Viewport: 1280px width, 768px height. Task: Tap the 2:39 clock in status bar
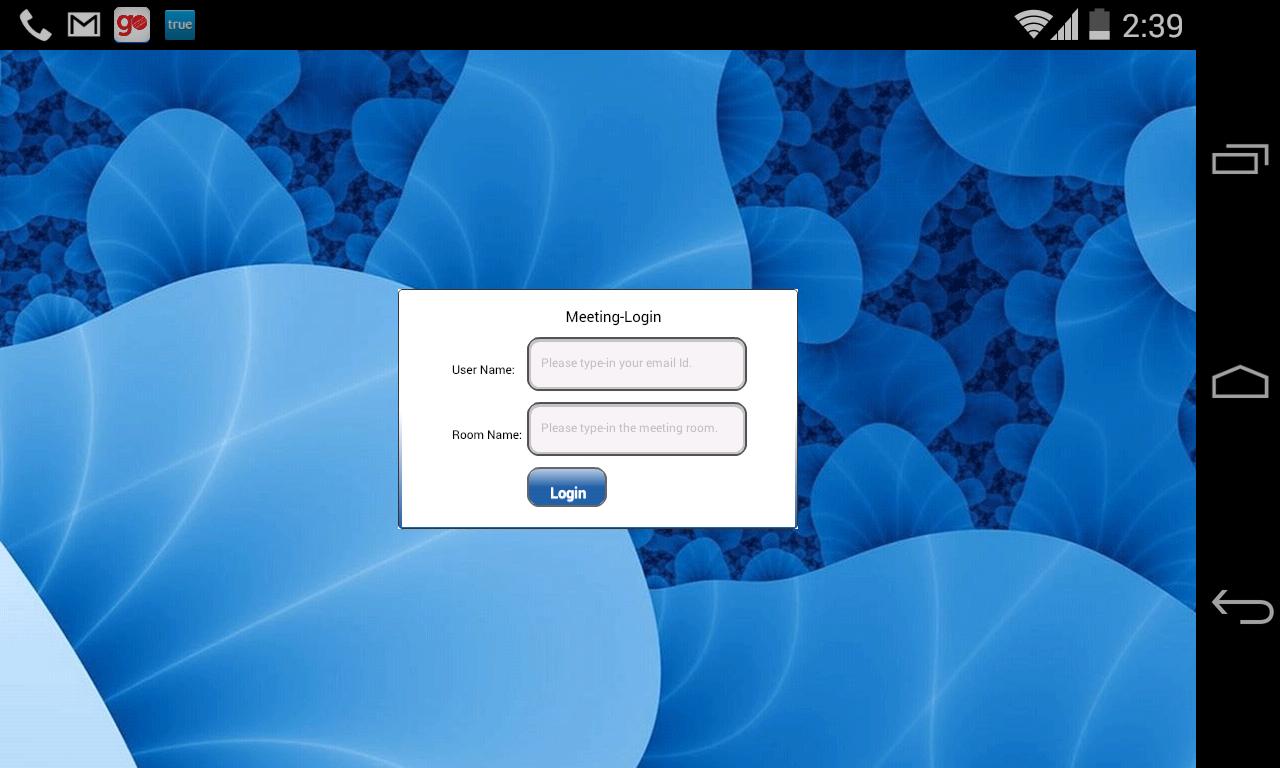pos(1152,26)
